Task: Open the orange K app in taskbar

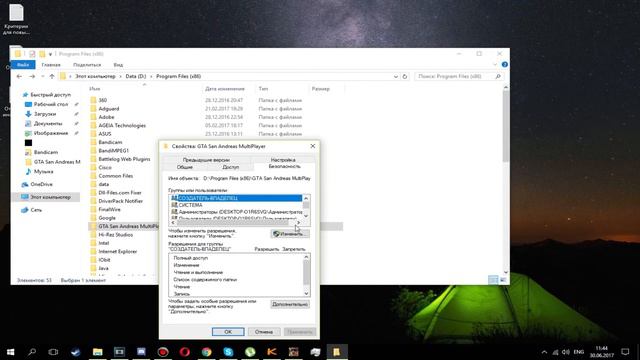Action: [272, 351]
